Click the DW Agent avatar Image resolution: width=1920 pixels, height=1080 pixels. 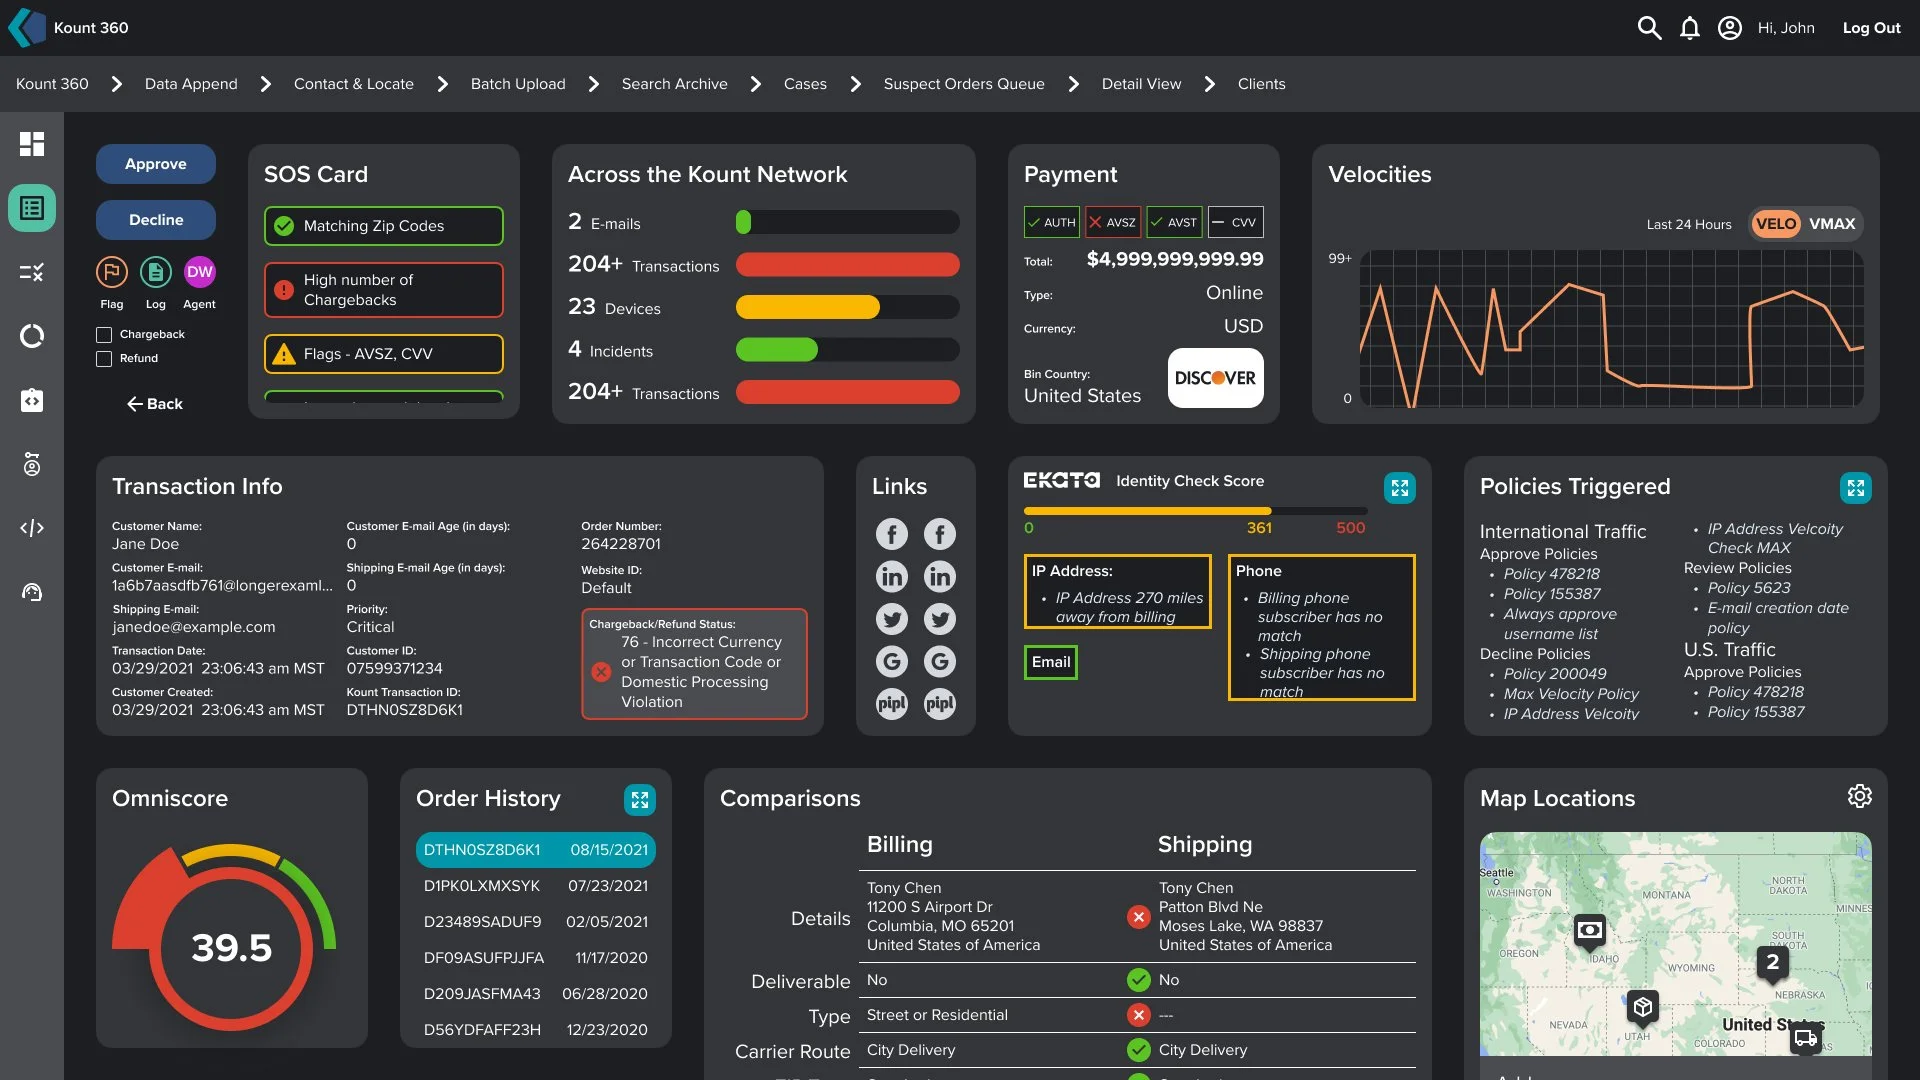(x=199, y=272)
